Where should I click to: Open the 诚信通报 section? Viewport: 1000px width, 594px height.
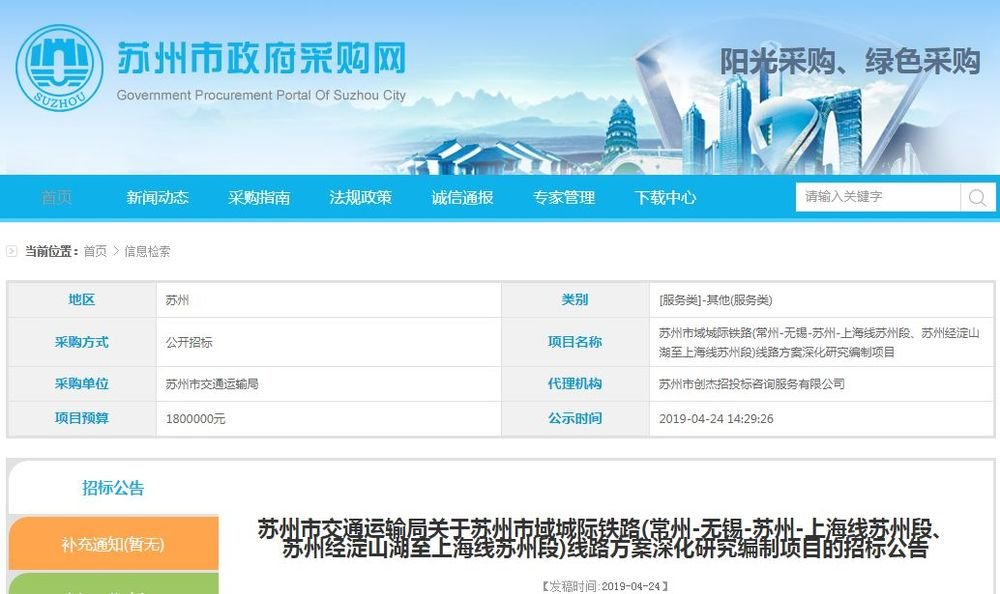(462, 197)
